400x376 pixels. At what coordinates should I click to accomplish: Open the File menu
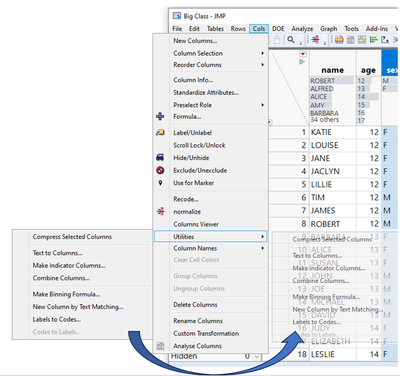tap(177, 29)
